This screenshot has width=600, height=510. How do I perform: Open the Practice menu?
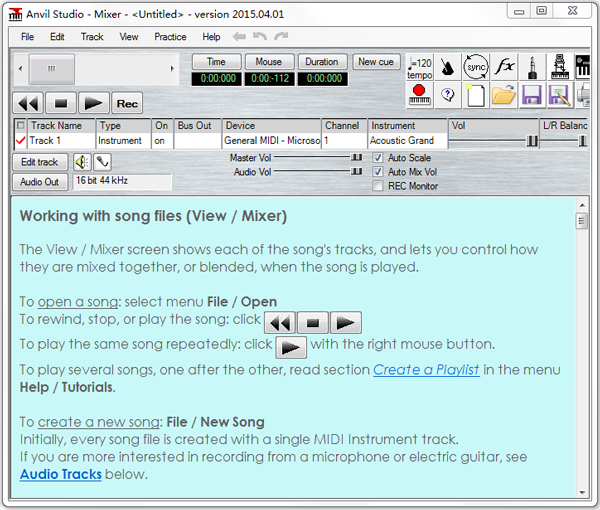[x=170, y=37]
